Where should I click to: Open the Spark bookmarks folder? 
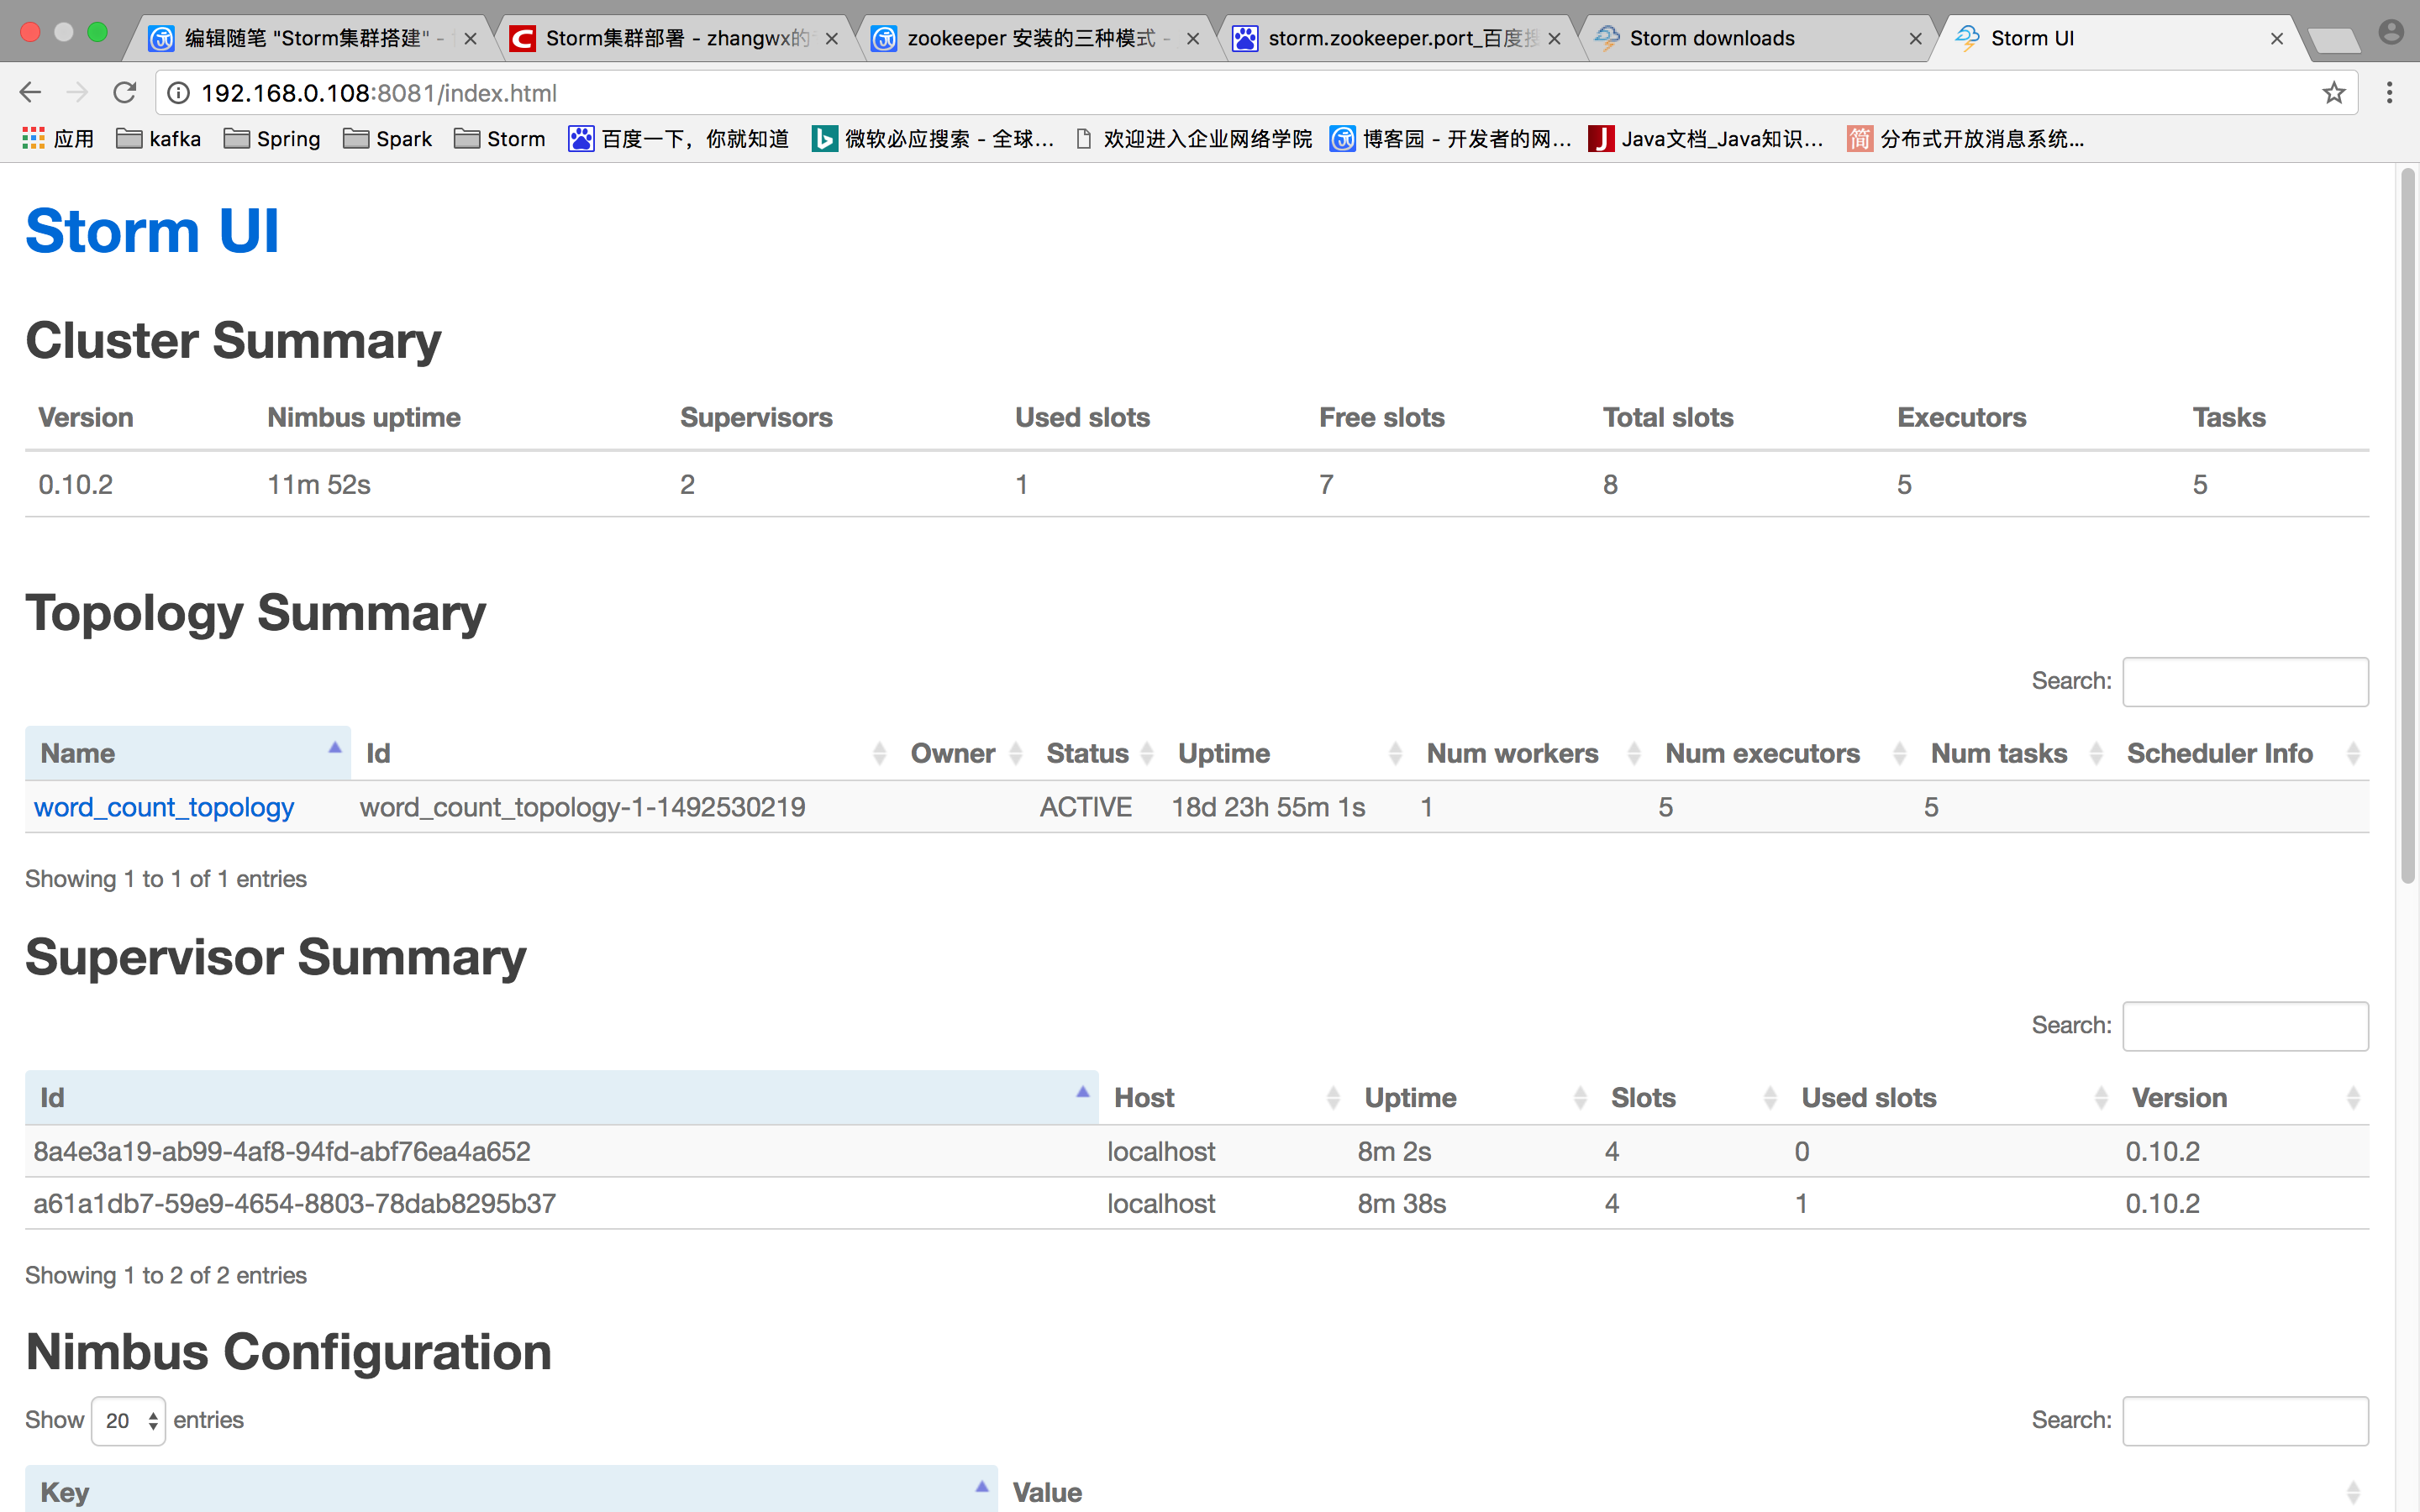coord(388,139)
